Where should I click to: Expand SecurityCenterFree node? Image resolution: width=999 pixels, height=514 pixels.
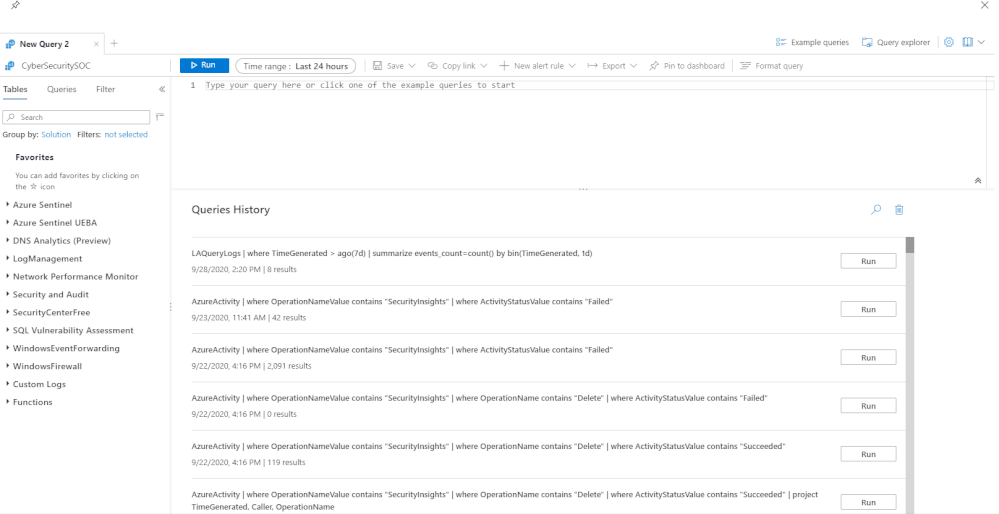[x=7, y=312]
